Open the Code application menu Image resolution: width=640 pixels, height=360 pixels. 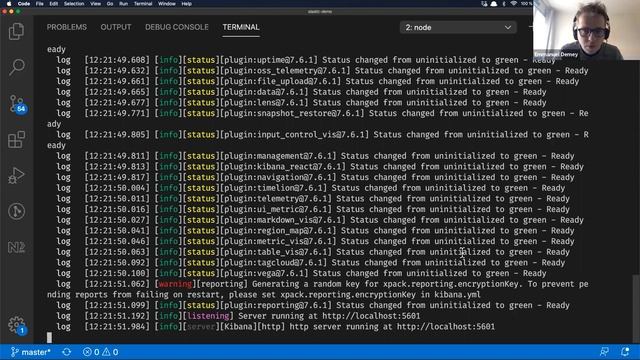(24, 4)
